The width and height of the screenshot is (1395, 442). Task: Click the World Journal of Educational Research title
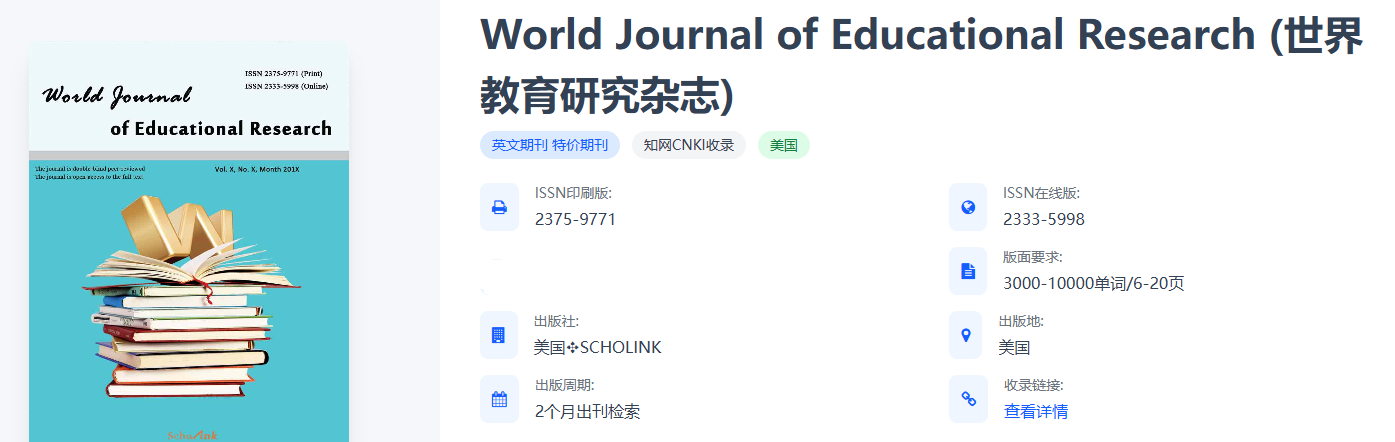click(x=922, y=65)
